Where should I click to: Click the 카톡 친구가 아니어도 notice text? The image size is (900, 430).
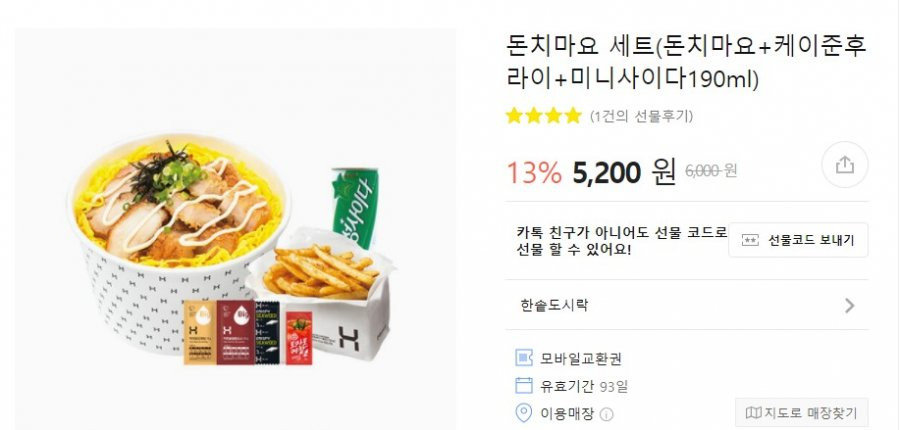pyautogui.click(x=621, y=241)
